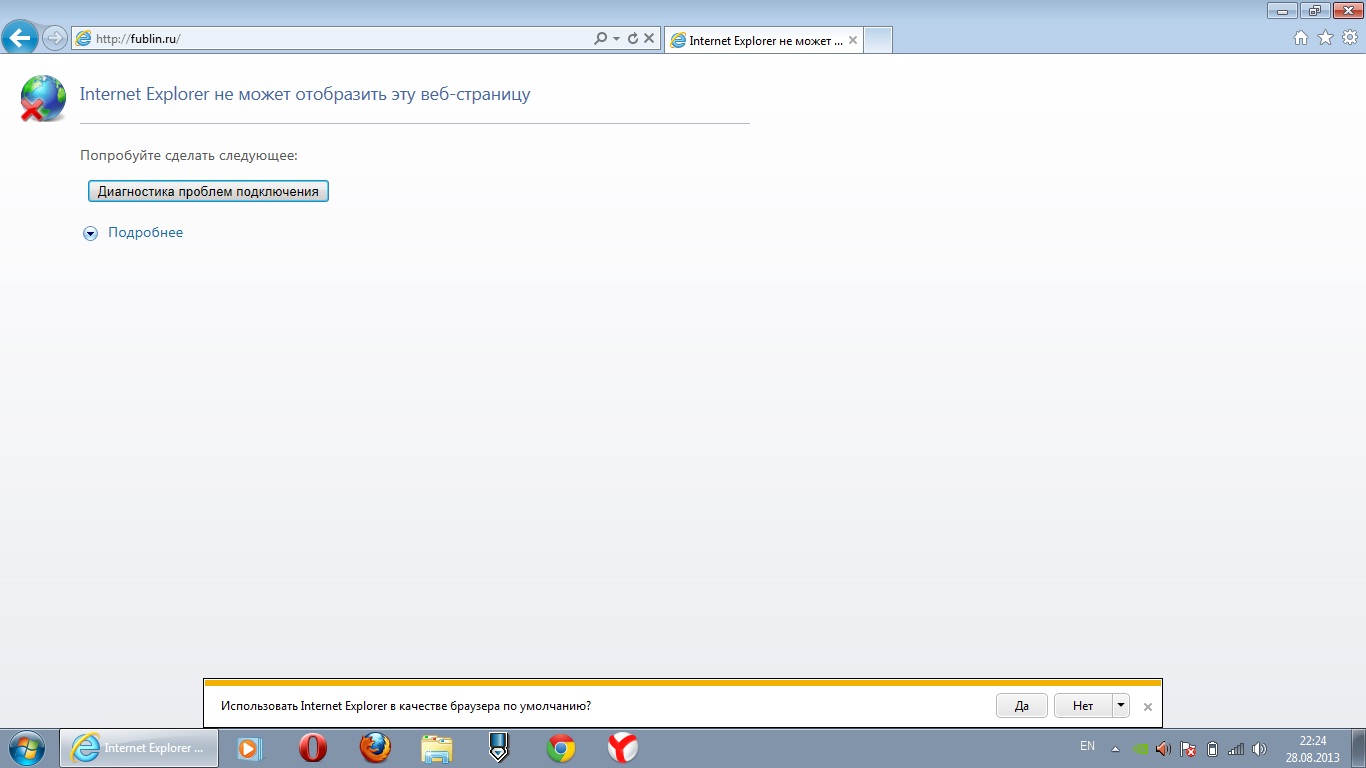The height and width of the screenshot is (768, 1366).
Task: Click the white volume speaker icon
Action: [1259, 748]
